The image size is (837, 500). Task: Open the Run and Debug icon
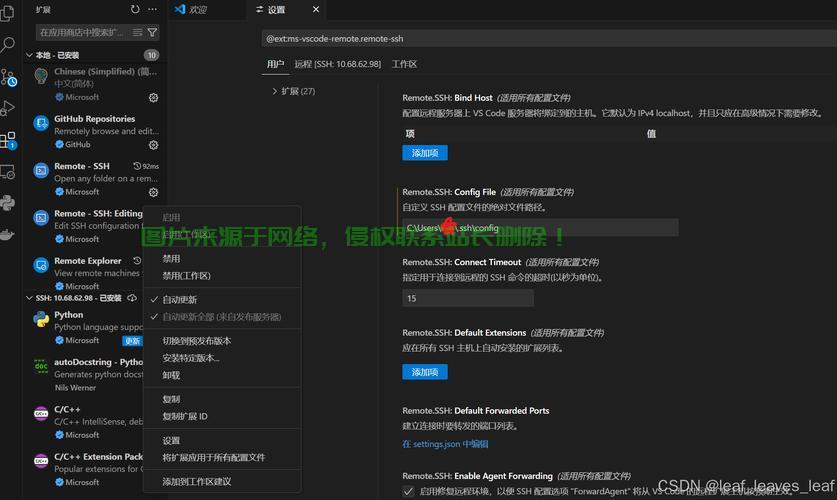click(7, 108)
